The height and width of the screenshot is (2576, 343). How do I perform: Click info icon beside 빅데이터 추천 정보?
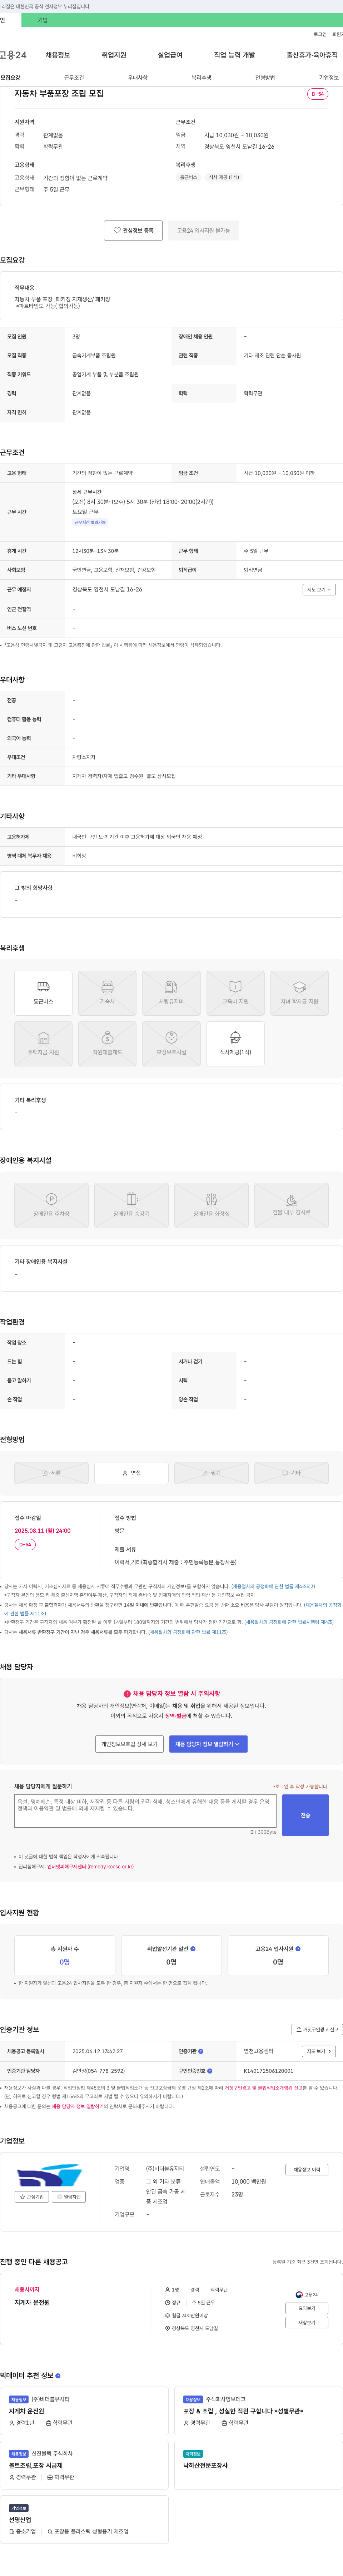point(58,2375)
